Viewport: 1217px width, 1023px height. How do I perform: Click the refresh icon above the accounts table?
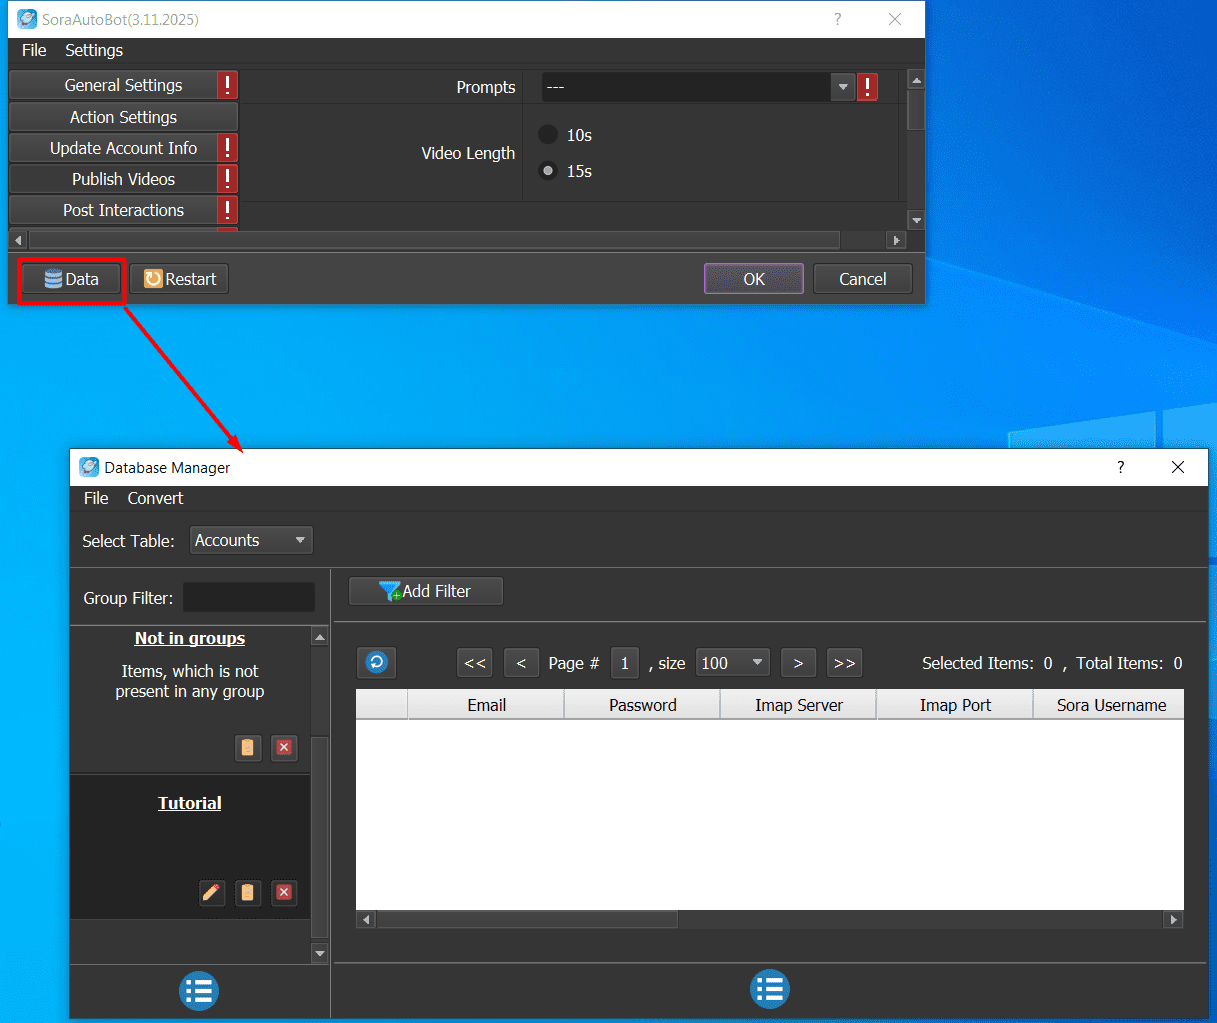376,662
